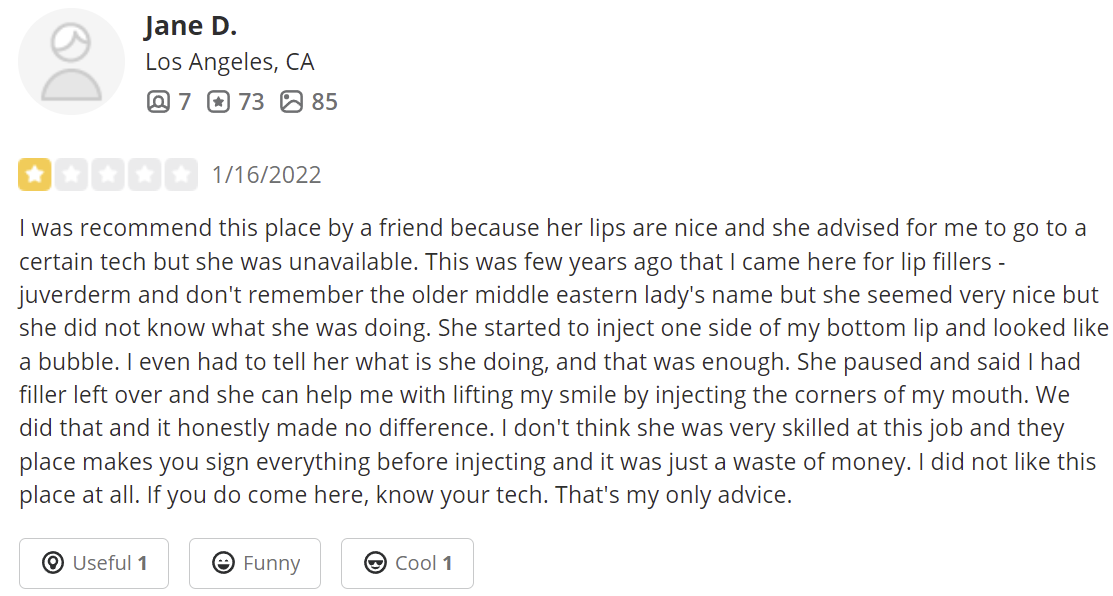Open the Jane D. profile name link
This screenshot has width=1113, height=596.
190,26
